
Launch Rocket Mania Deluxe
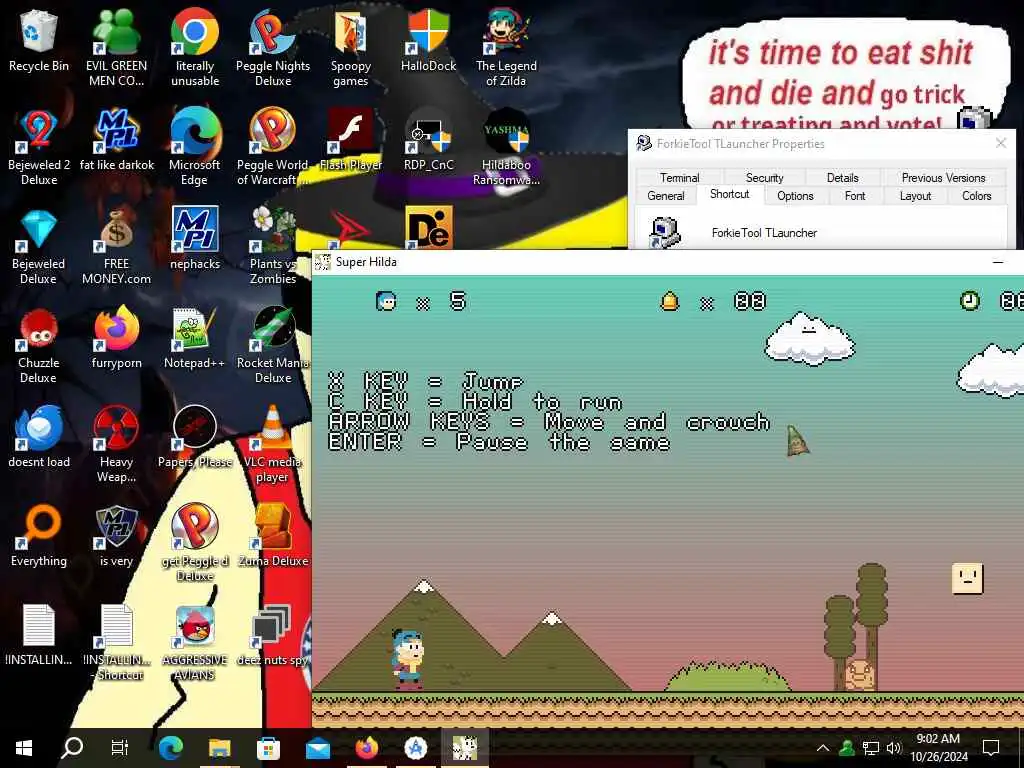pyautogui.click(x=273, y=346)
